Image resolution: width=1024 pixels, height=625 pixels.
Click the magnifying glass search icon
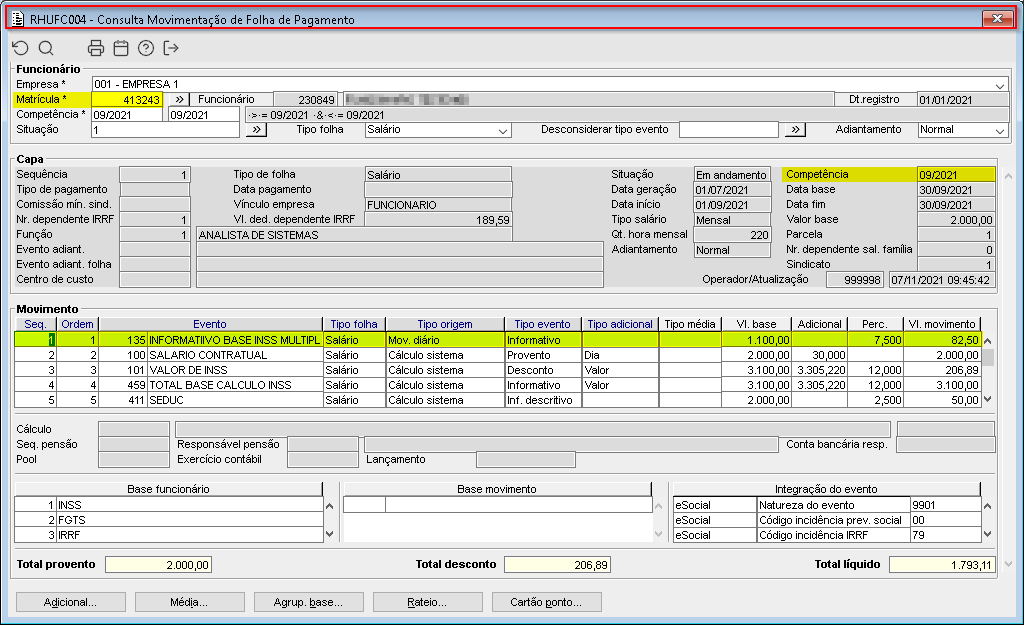[x=46, y=48]
